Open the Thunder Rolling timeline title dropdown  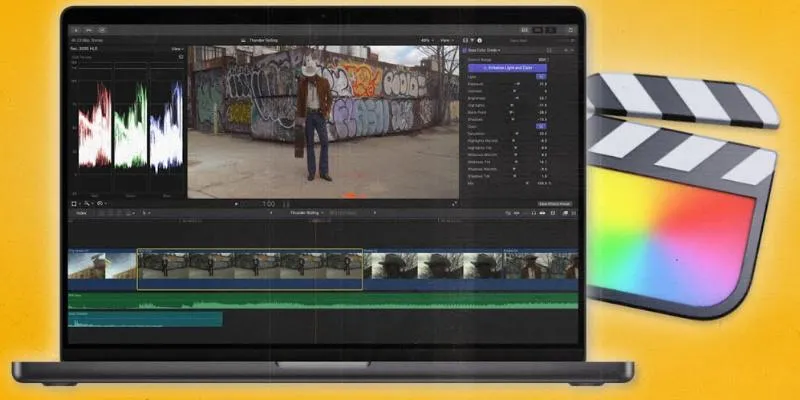[x=307, y=213]
